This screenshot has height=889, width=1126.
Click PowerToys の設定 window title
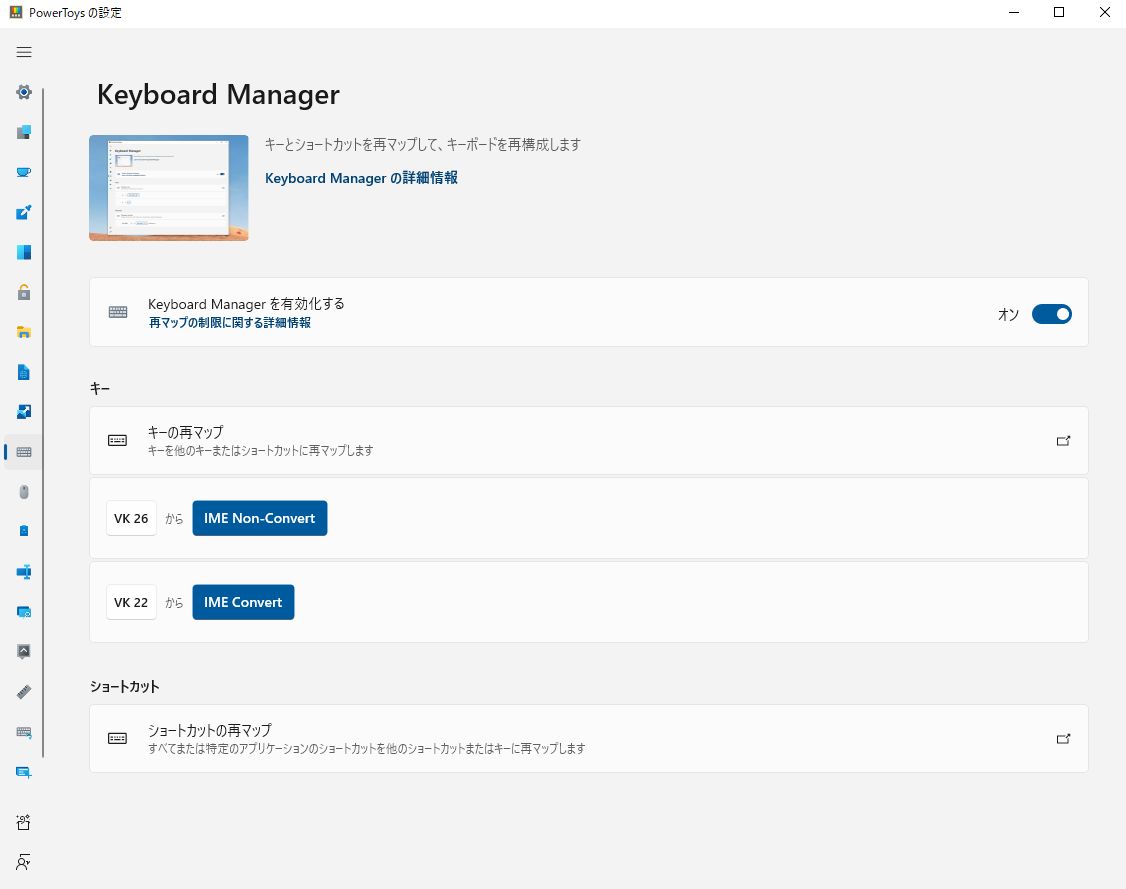coord(75,13)
